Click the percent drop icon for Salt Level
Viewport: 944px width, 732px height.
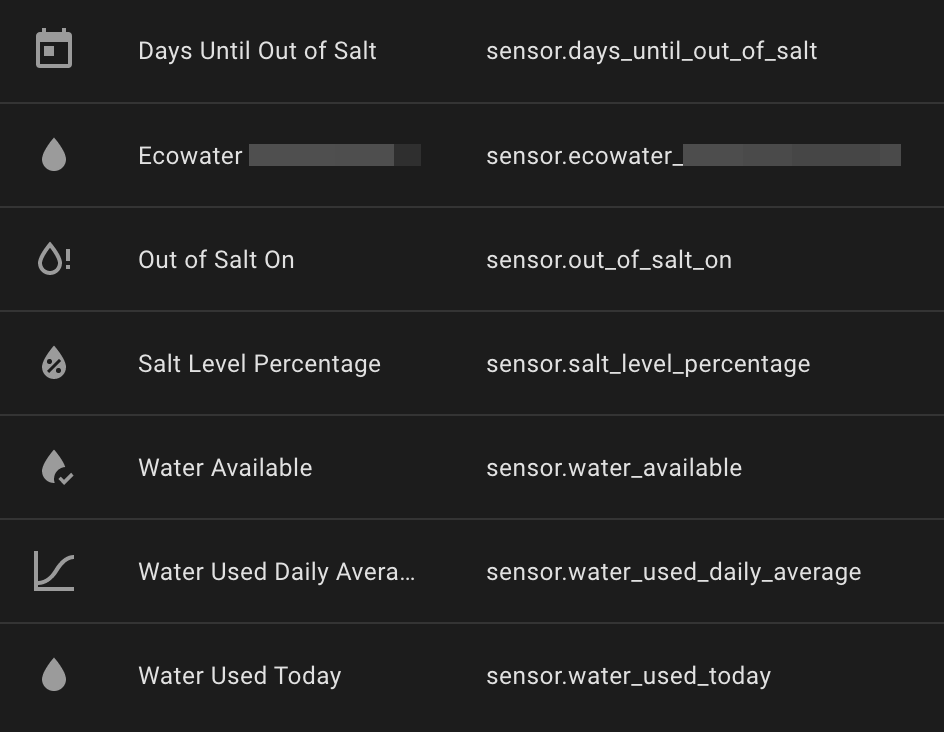[x=54, y=363]
